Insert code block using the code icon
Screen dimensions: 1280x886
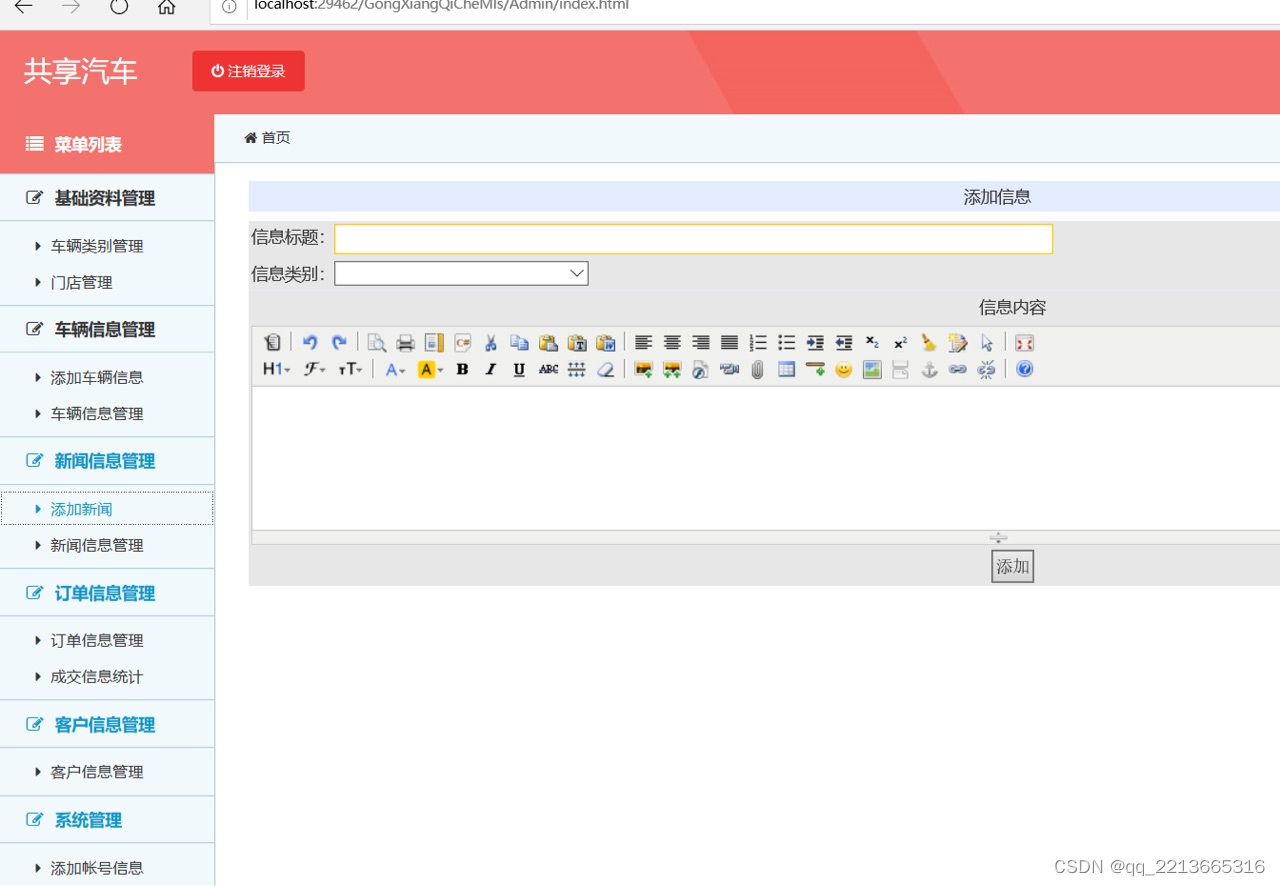click(462, 343)
